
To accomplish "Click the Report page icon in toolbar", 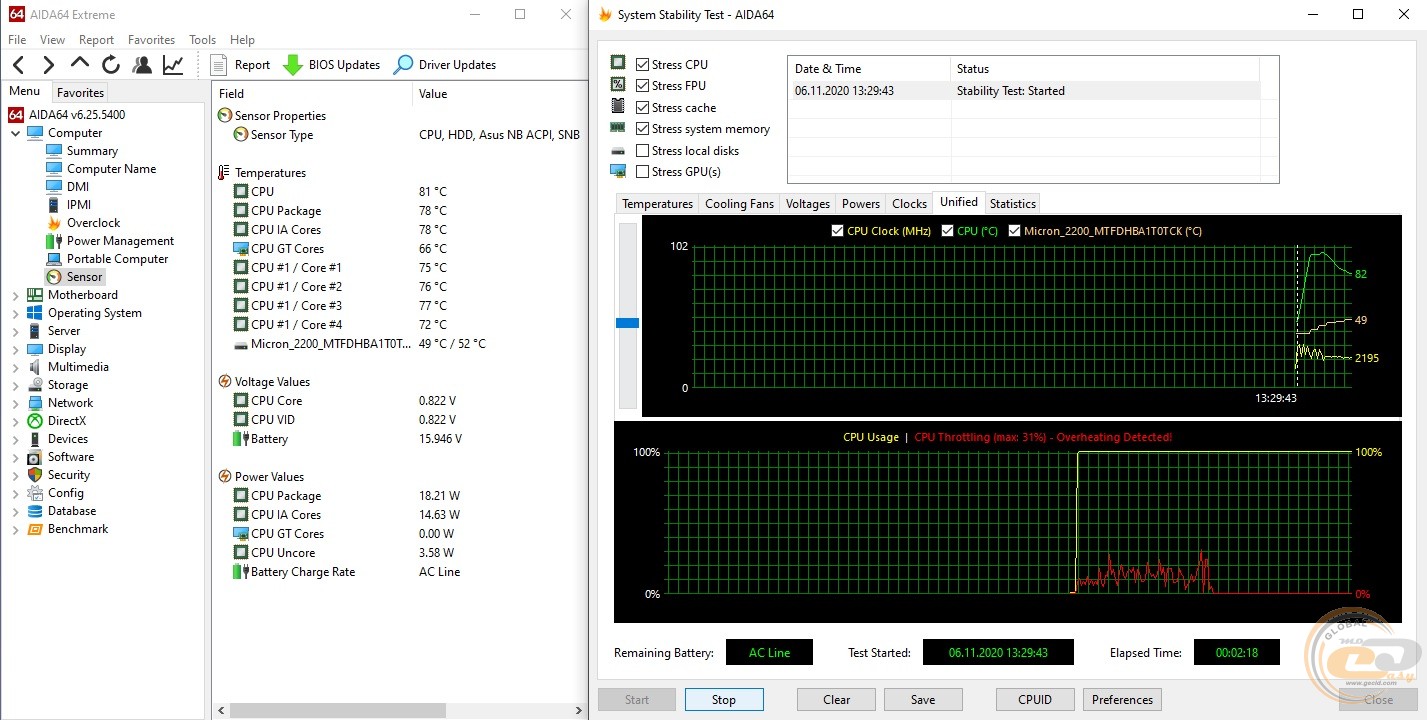I will coord(220,65).
